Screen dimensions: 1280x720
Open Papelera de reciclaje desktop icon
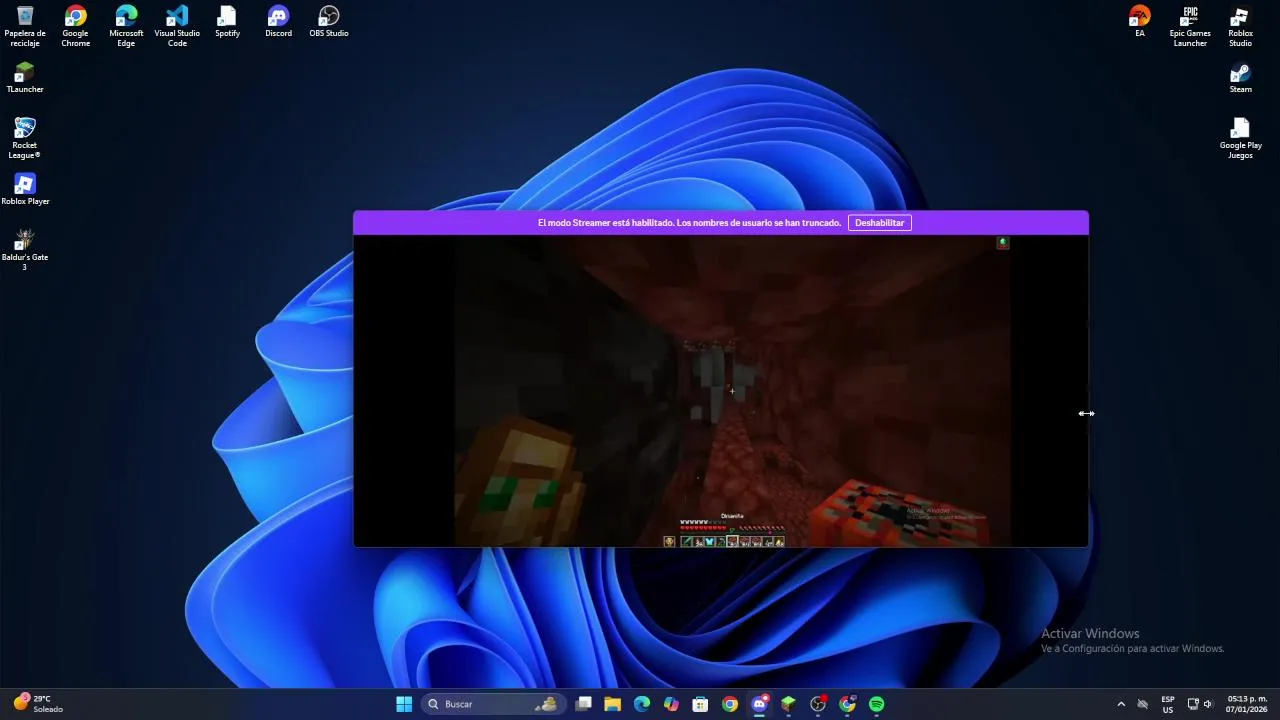pos(25,27)
